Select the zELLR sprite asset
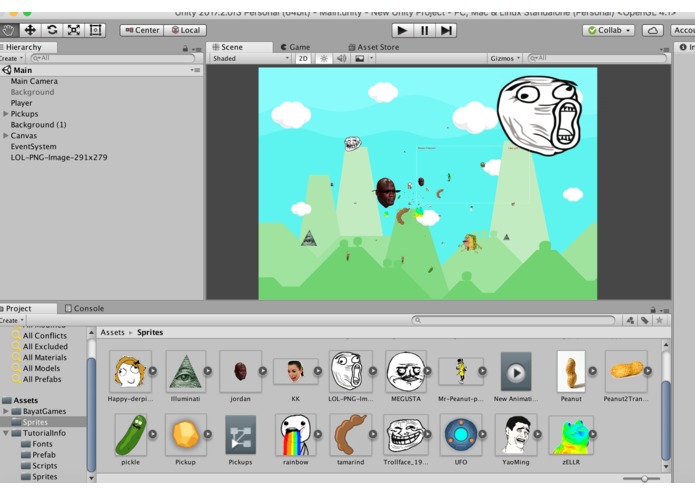Image resolution: width=695 pixels, height=494 pixels. (x=571, y=439)
